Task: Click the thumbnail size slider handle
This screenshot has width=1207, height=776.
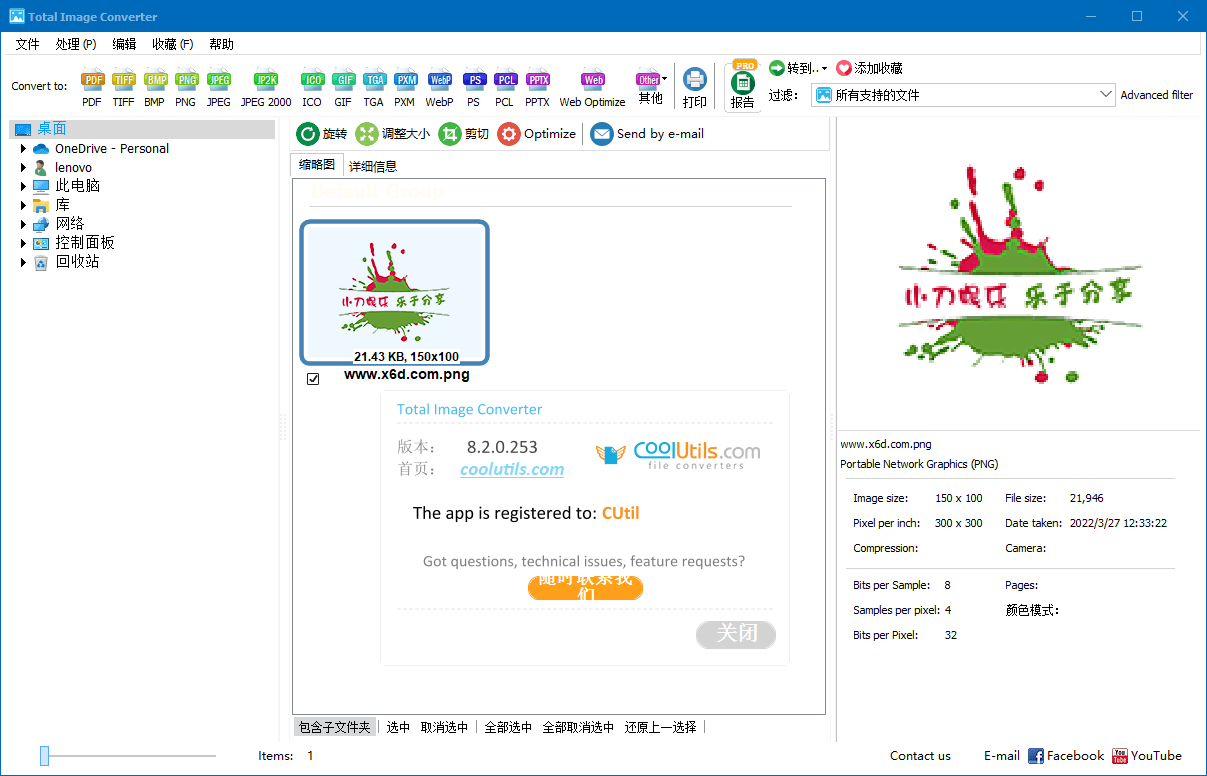Action: coord(44,756)
